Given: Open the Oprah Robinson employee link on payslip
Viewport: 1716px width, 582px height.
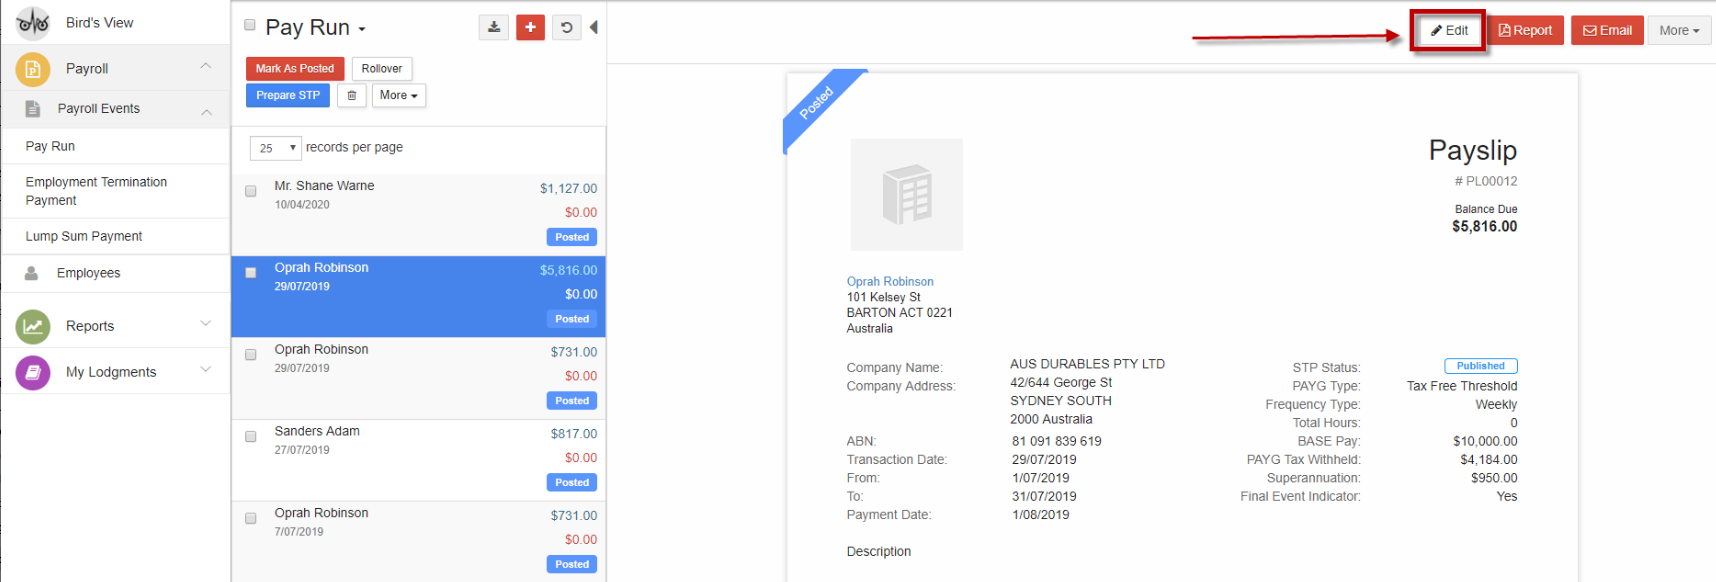Looking at the screenshot, I should tap(890, 282).
